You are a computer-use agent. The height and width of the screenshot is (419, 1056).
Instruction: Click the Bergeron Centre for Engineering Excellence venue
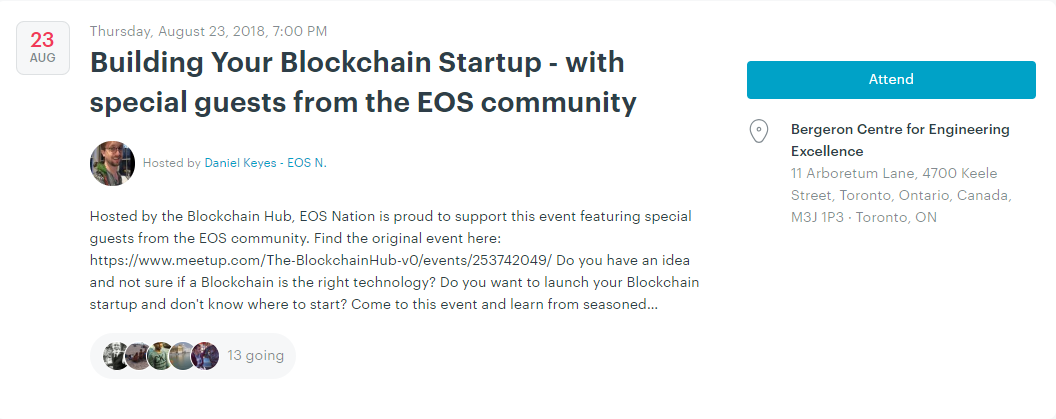point(900,140)
